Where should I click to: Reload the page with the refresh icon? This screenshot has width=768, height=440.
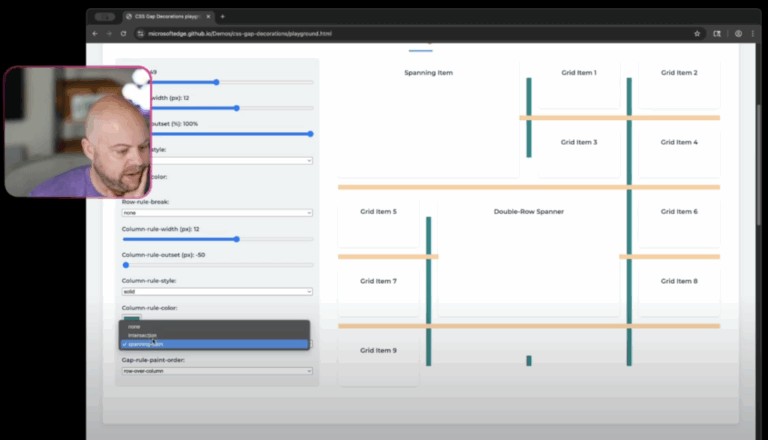(123, 33)
